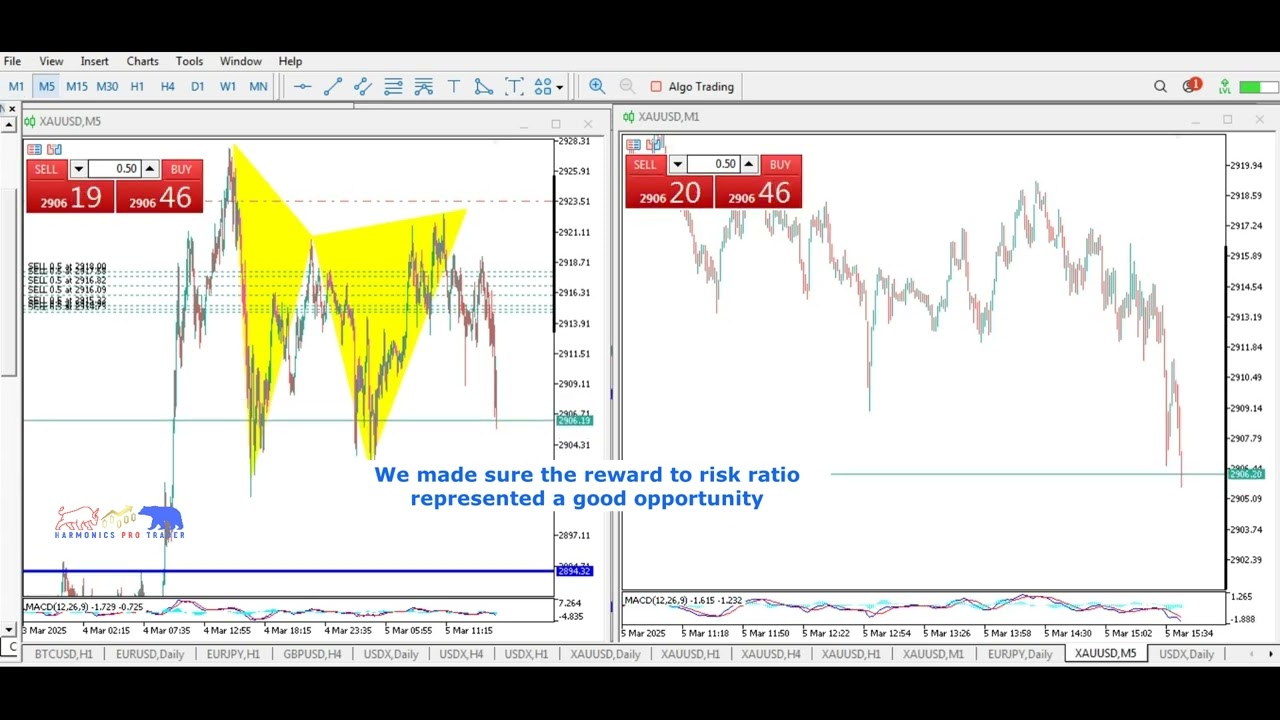Screen dimensions: 1280x720
Task: Switch to the GBPUSD,H4 chart tab
Action: pyautogui.click(x=312, y=654)
